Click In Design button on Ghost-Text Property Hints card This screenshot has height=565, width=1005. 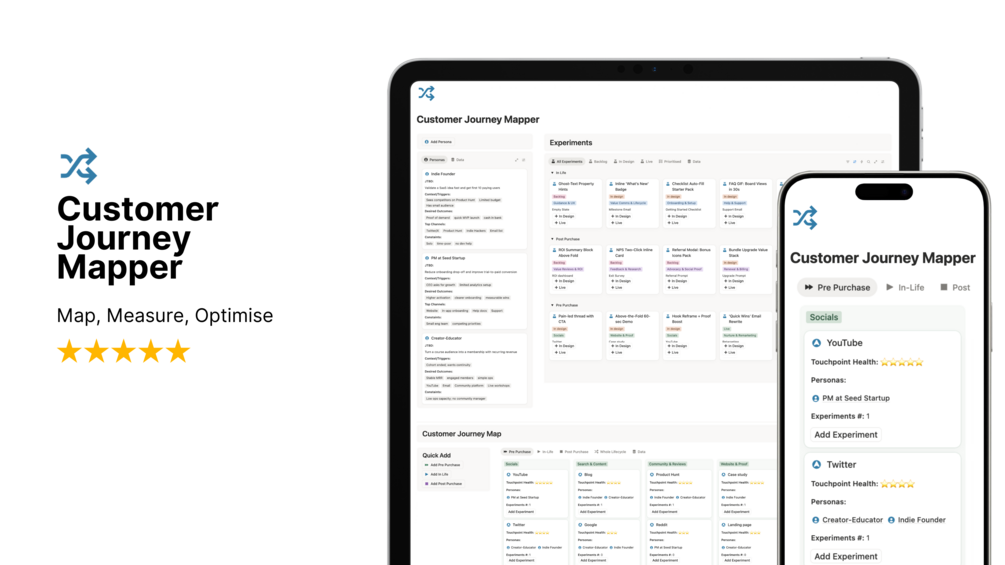(x=565, y=217)
